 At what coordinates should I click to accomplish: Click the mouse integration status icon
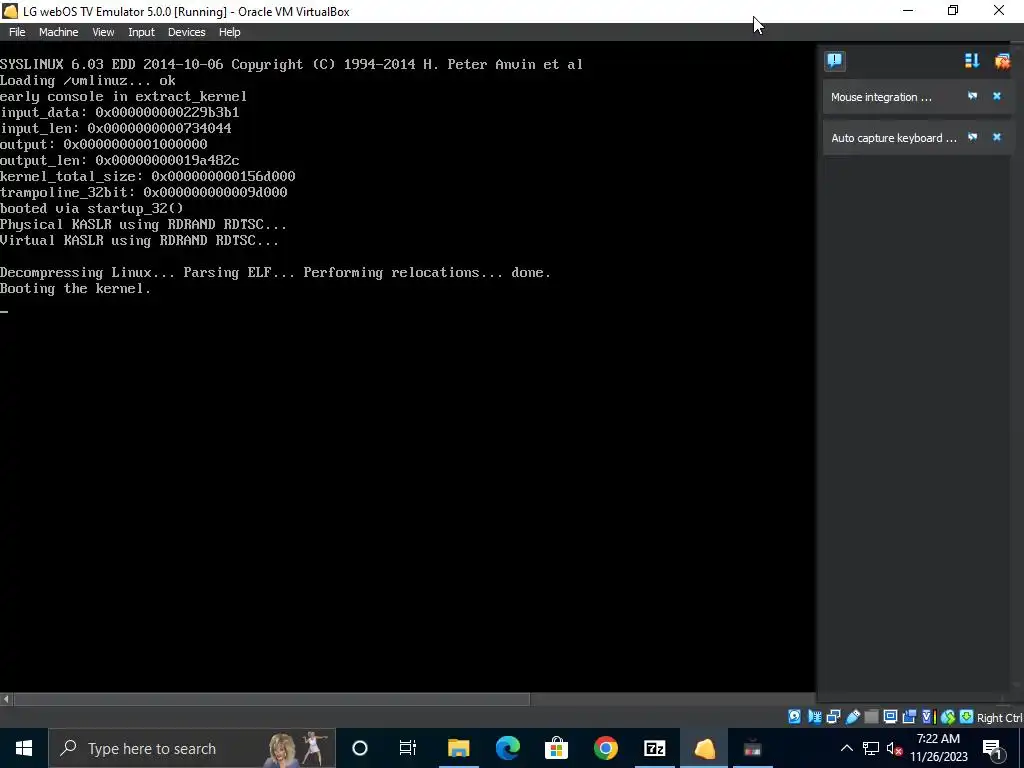(948, 717)
